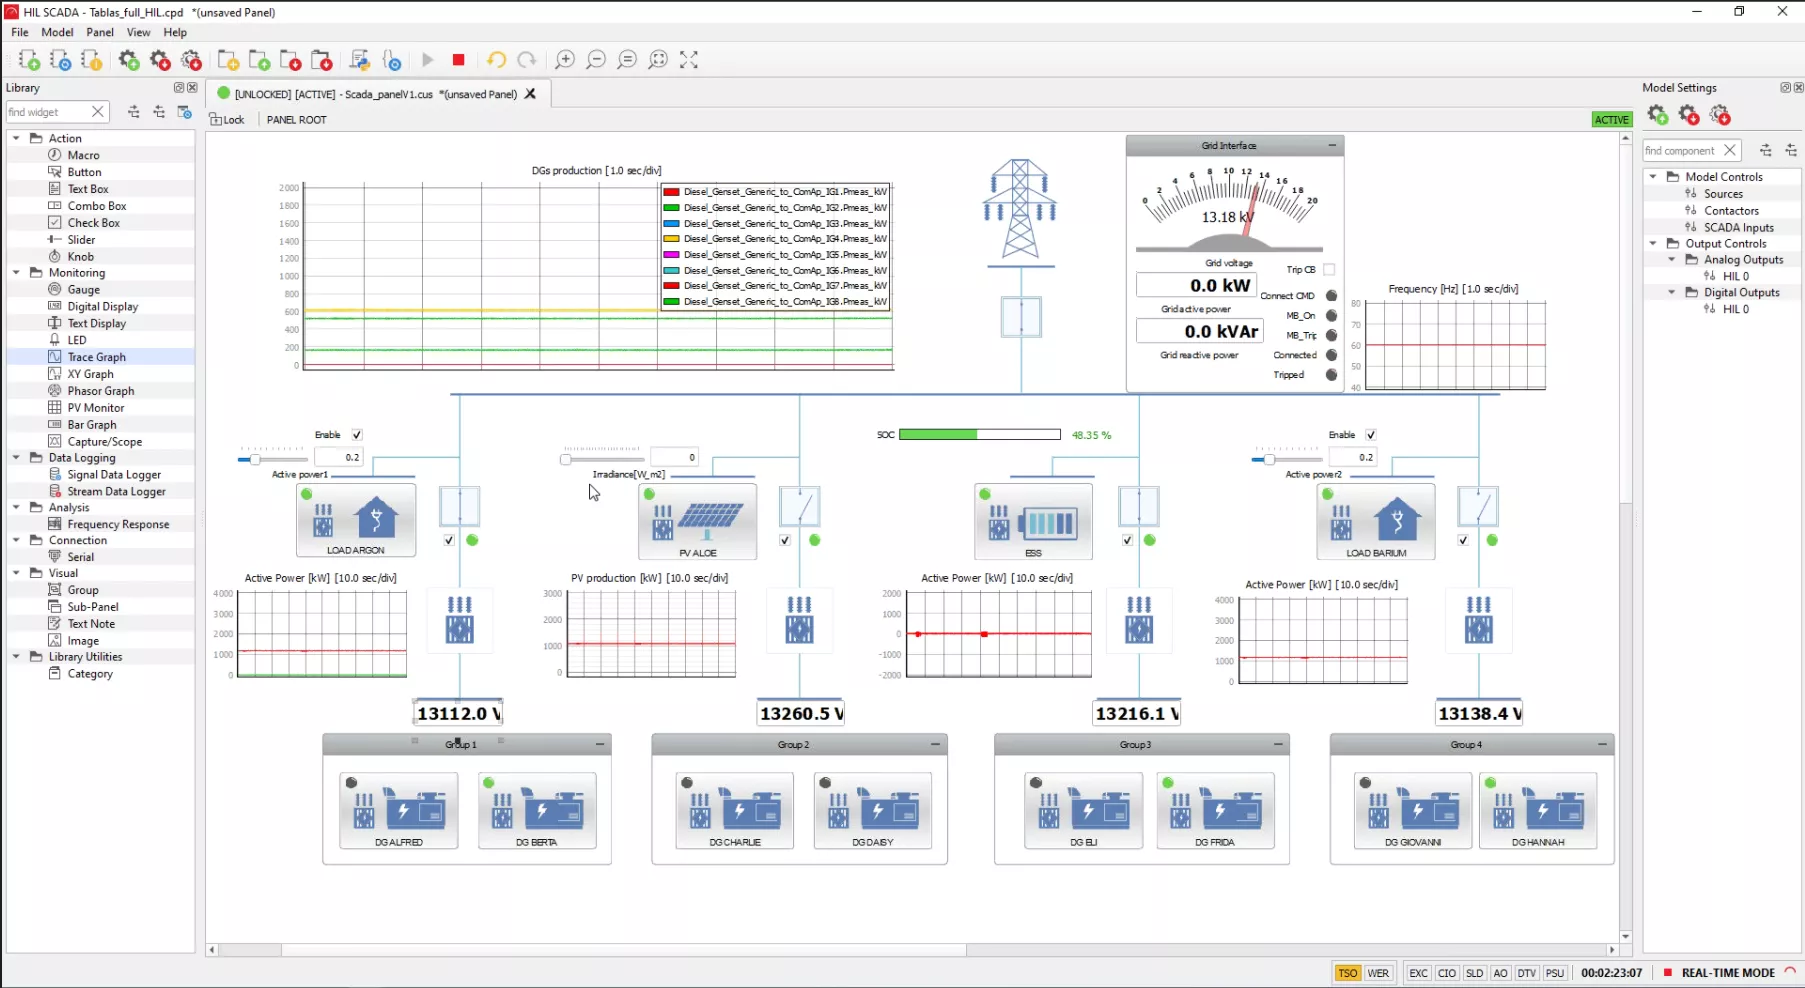
Task: Click the red Stop simulation button
Action: 459,60
